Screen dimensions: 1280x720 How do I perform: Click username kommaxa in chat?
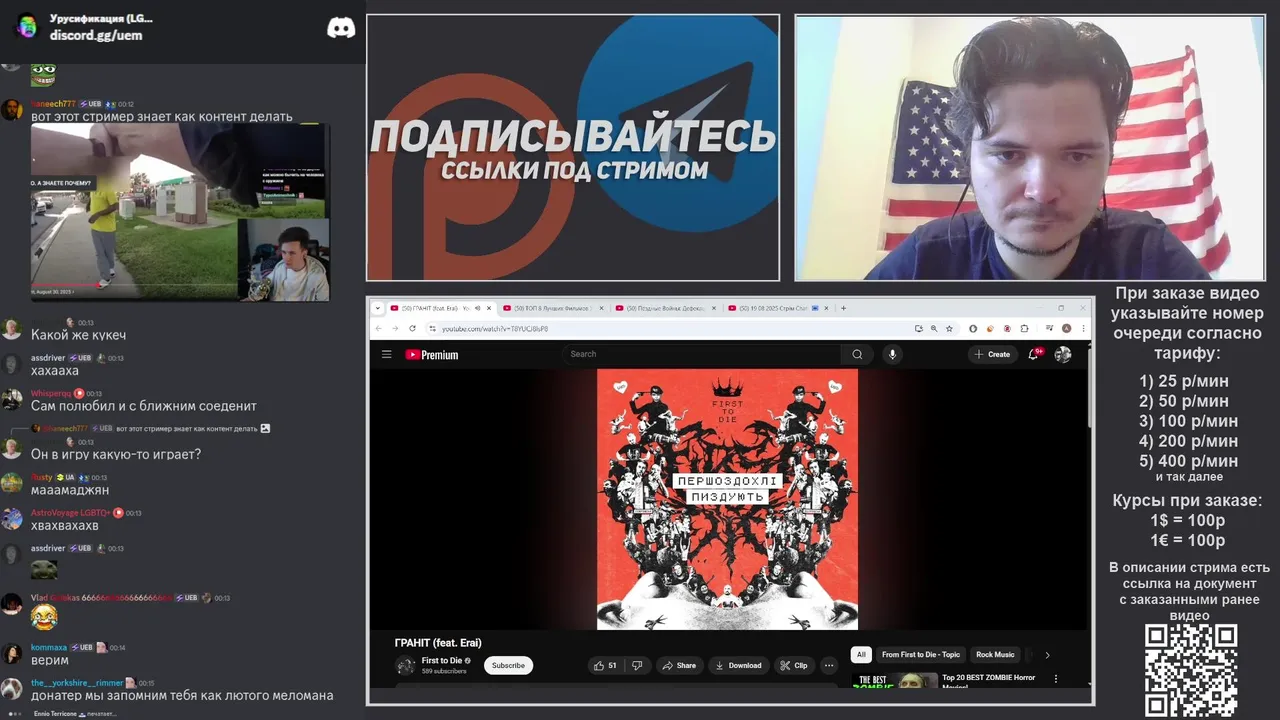tap(49, 647)
